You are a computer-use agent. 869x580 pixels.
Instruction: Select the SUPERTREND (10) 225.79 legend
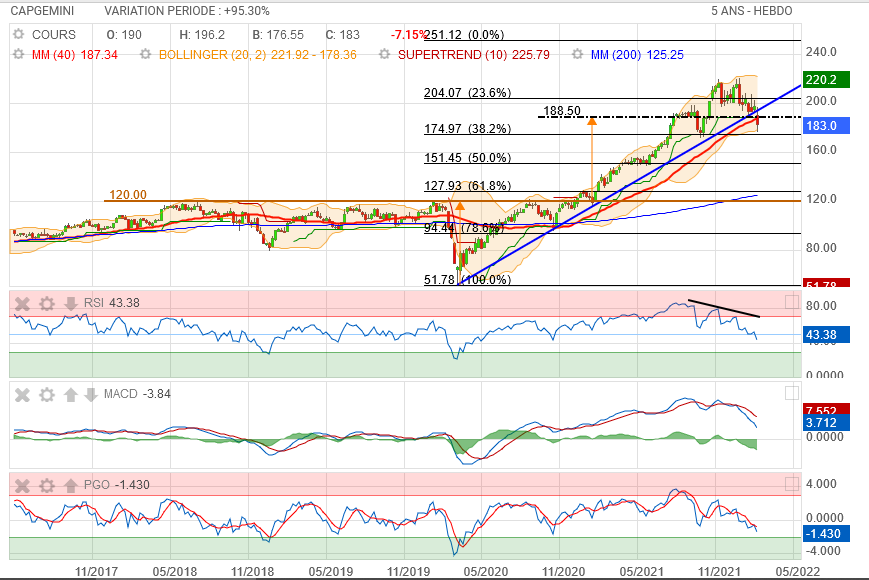474,54
